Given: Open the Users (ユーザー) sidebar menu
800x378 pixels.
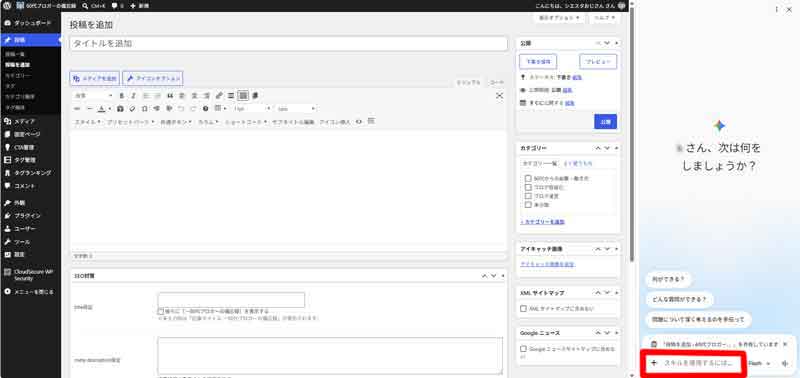Looking at the screenshot, I should (31, 229).
